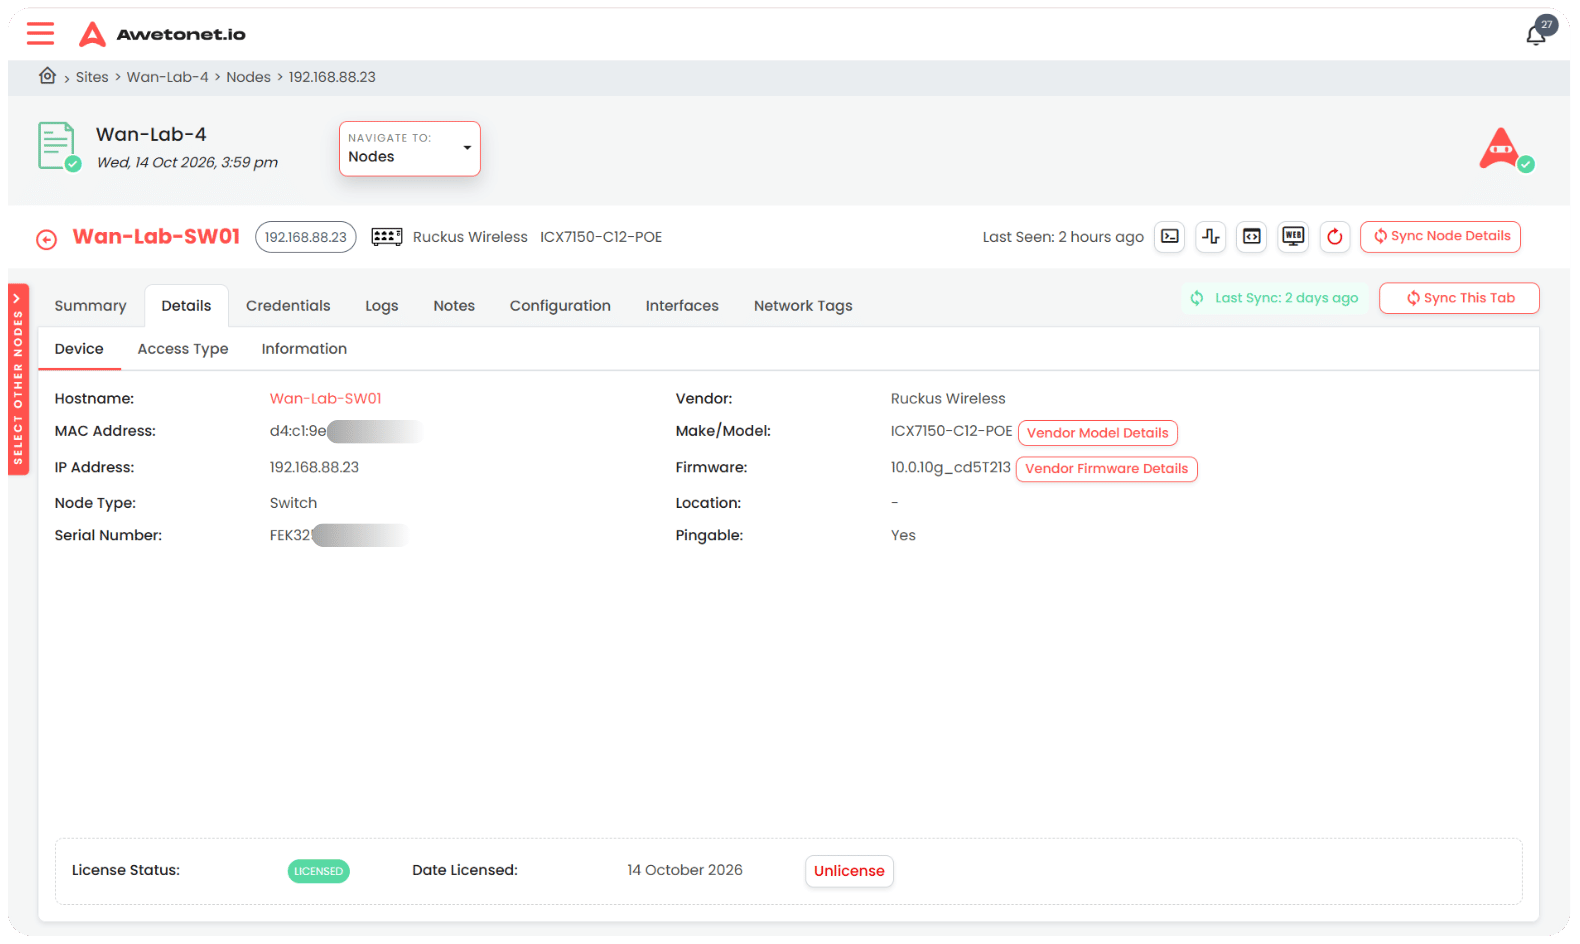The width and height of the screenshot is (1580, 944).
Task: Click the Sync Node Details button
Action: pyautogui.click(x=1440, y=237)
